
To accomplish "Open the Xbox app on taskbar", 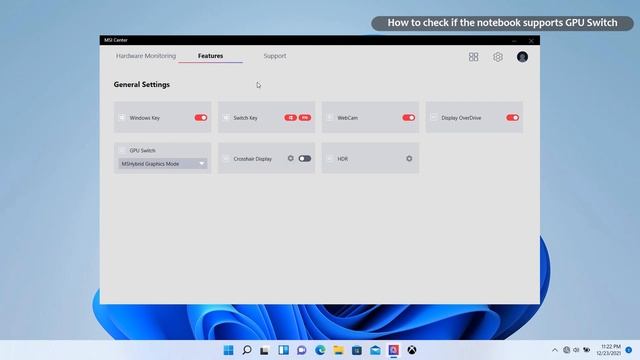I will tap(412, 350).
